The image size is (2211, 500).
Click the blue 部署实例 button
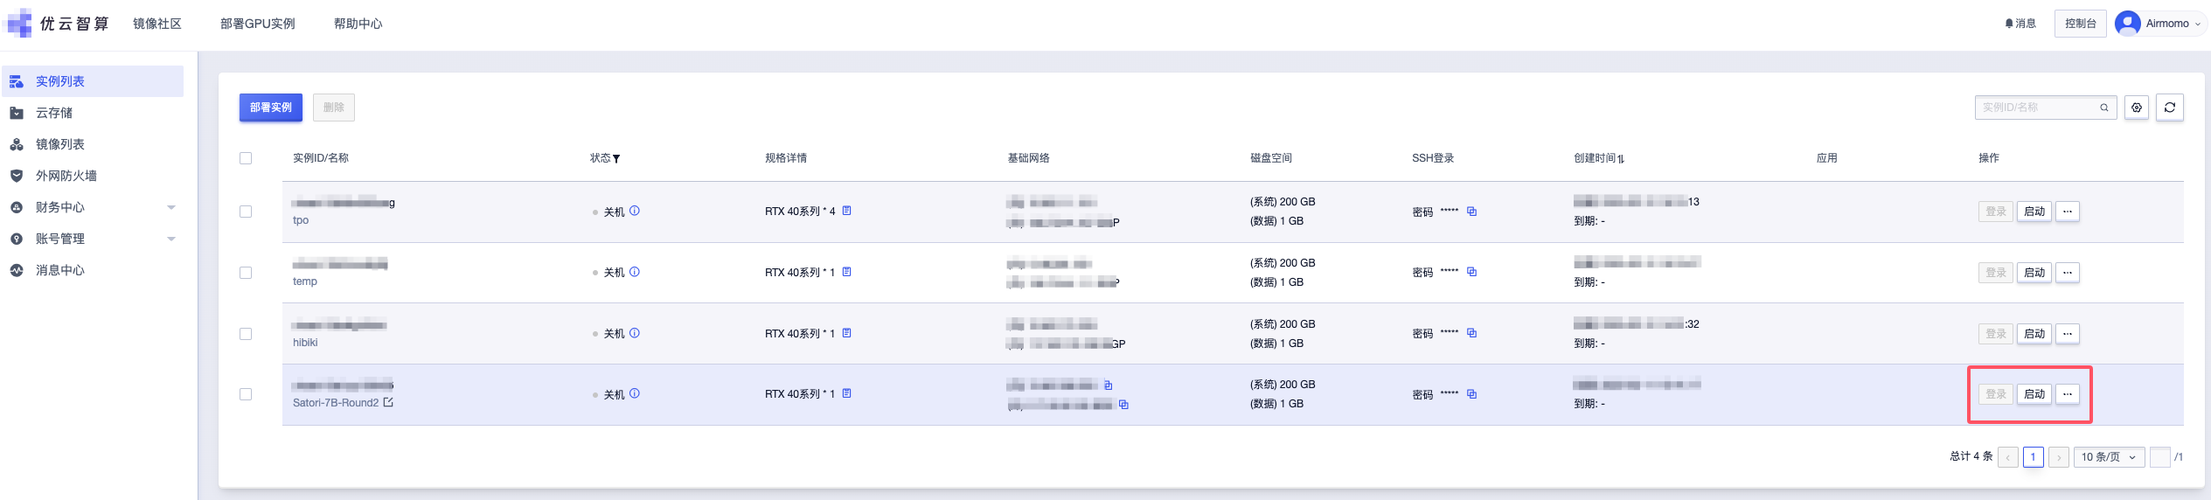pyautogui.click(x=271, y=108)
